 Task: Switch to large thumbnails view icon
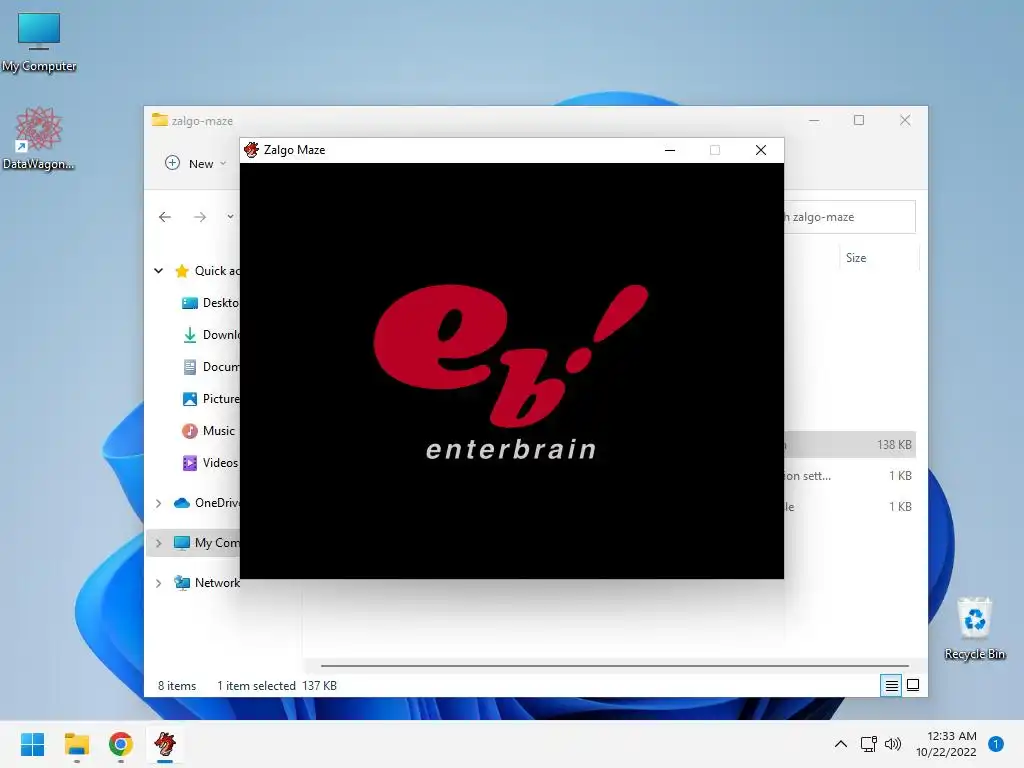click(x=913, y=685)
